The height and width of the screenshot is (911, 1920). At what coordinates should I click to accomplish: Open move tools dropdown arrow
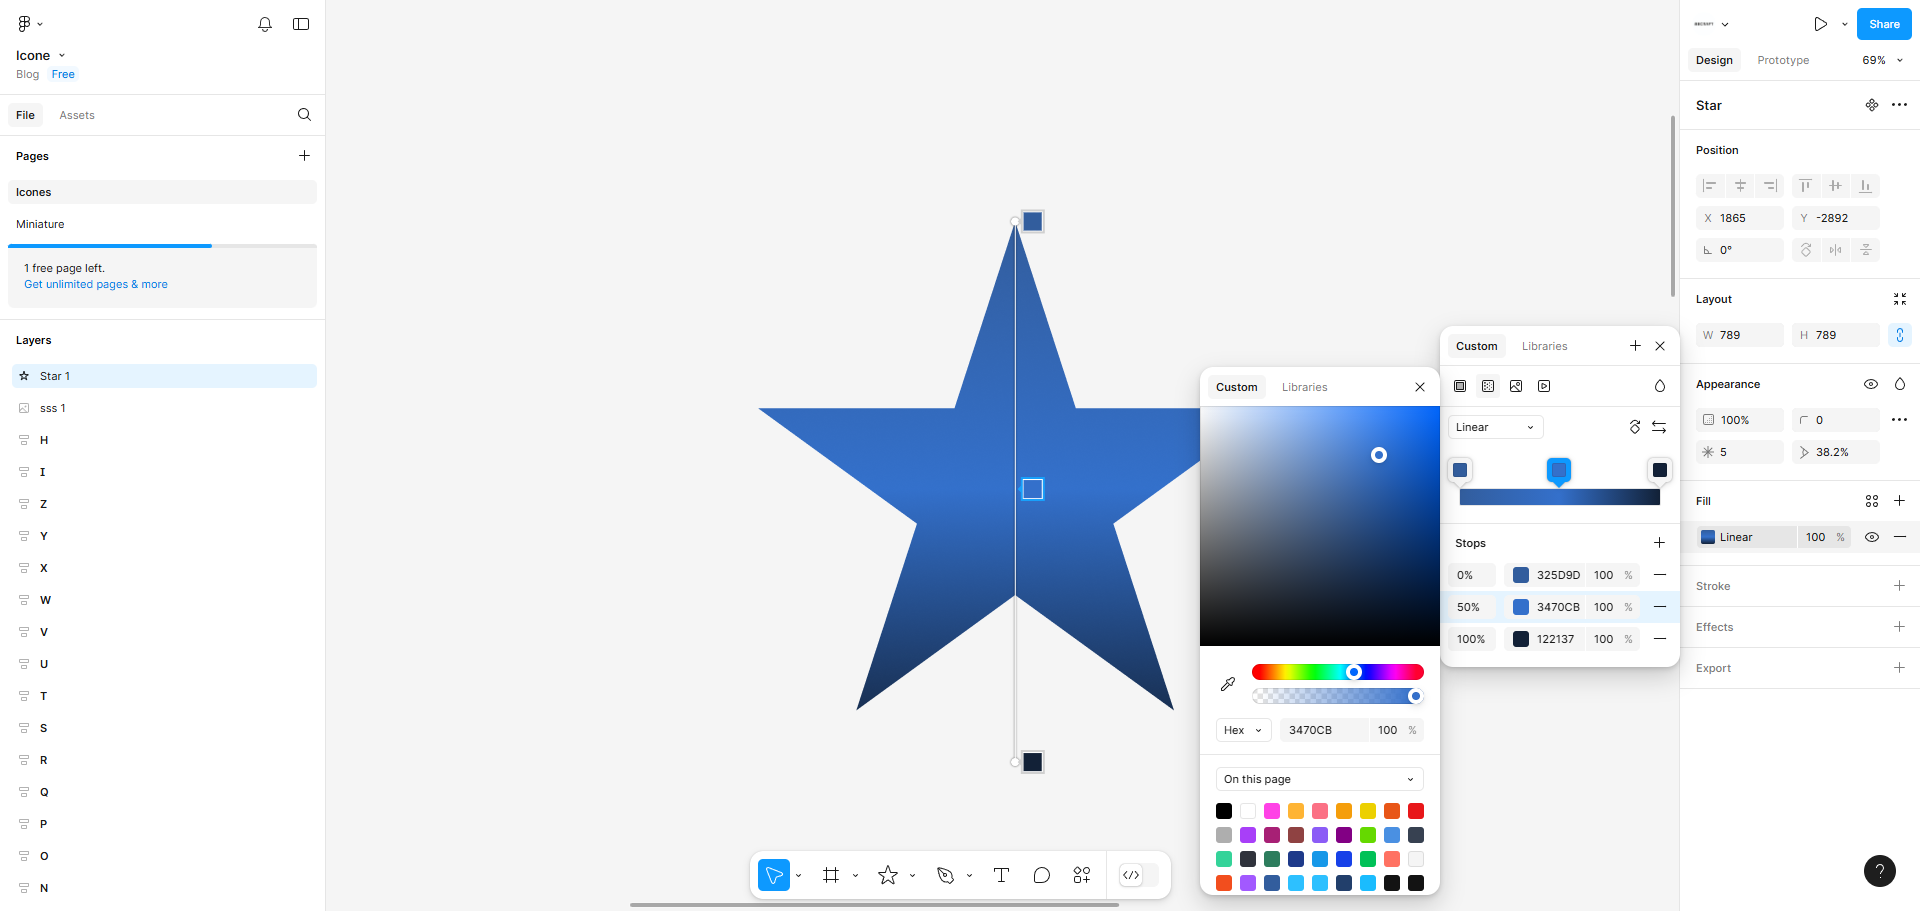pos(798,876)
